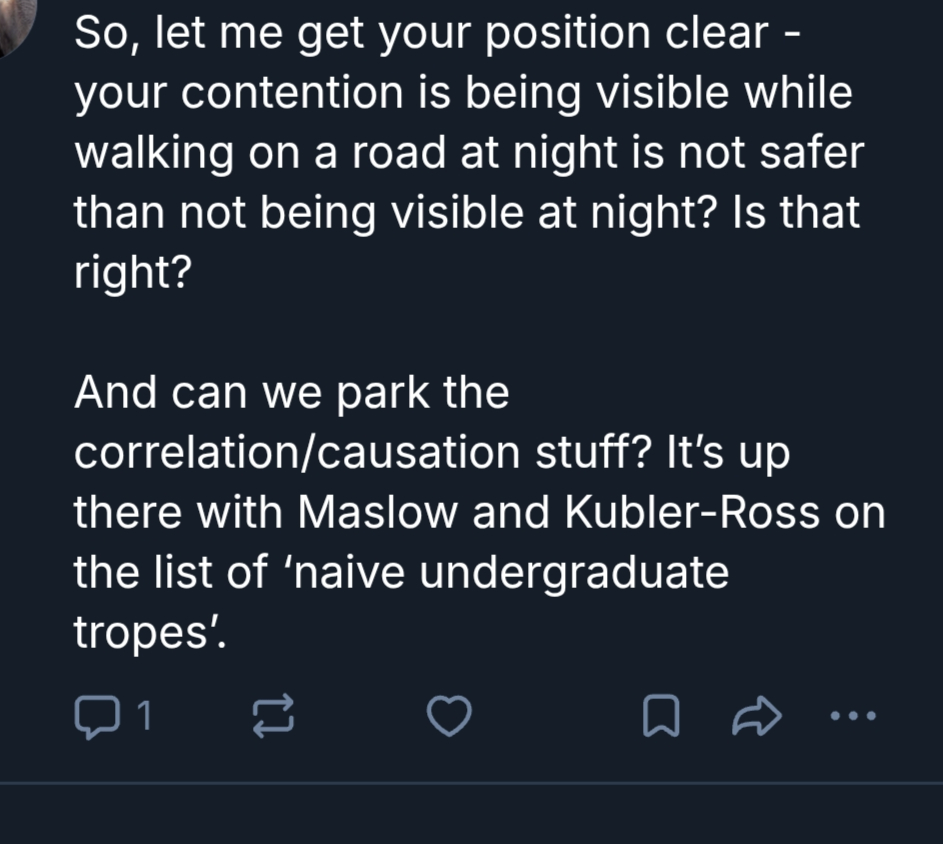Click the text "And can we park the"
The height and width of the screenshot is (844, 943).
coord(291,392)
